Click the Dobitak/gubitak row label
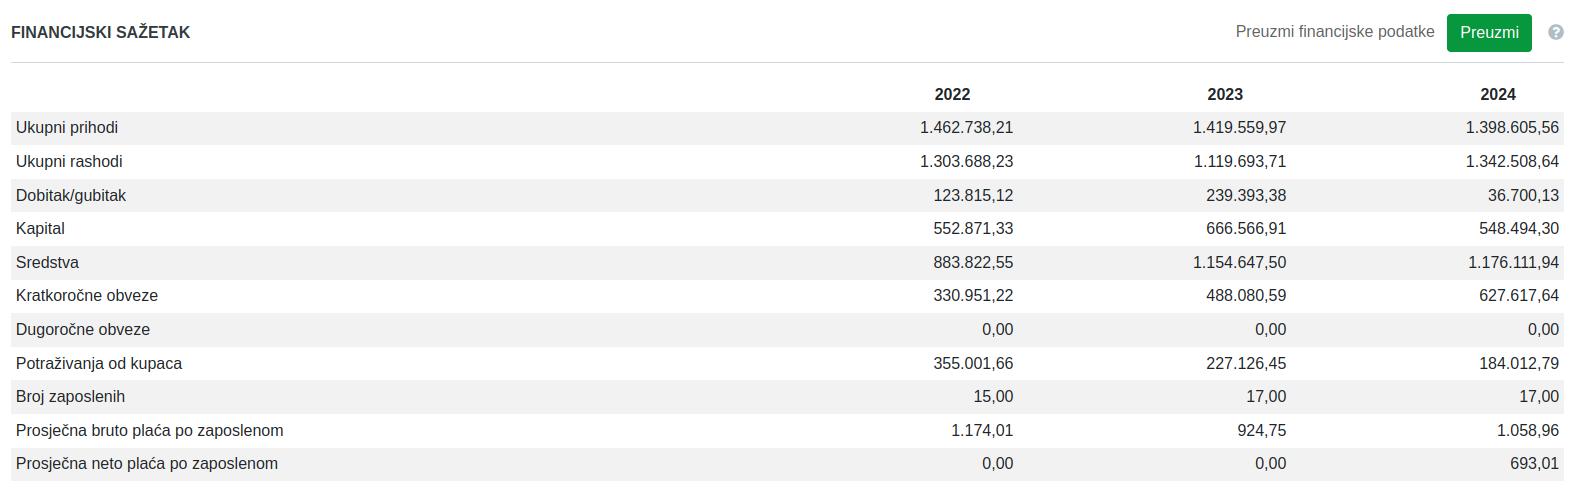Screen dimensions: 1571x492 pyautogui.click(x=71, y=196)
